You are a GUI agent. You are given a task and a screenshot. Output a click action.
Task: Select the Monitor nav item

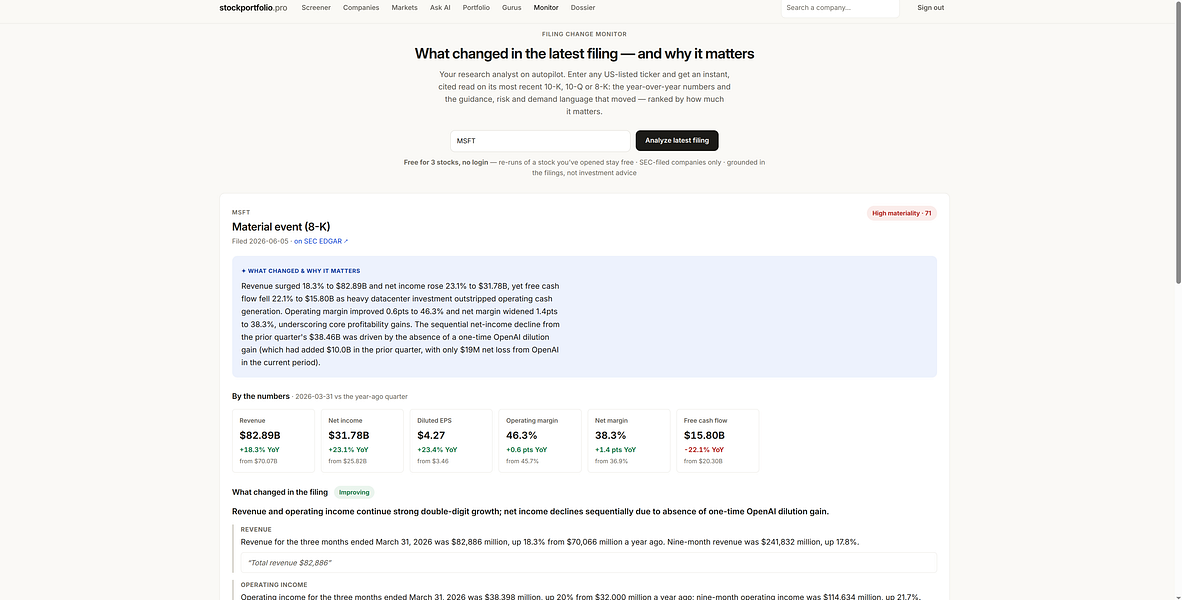[x=546, y=8]
